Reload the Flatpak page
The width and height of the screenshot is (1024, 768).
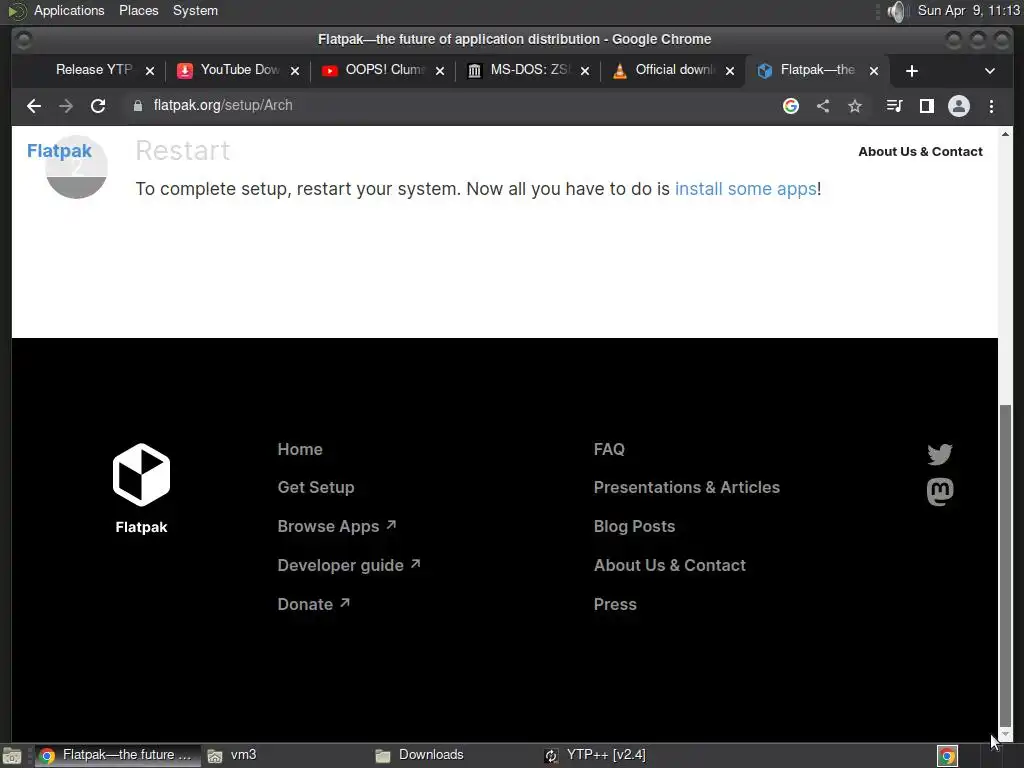click(98, 106)
